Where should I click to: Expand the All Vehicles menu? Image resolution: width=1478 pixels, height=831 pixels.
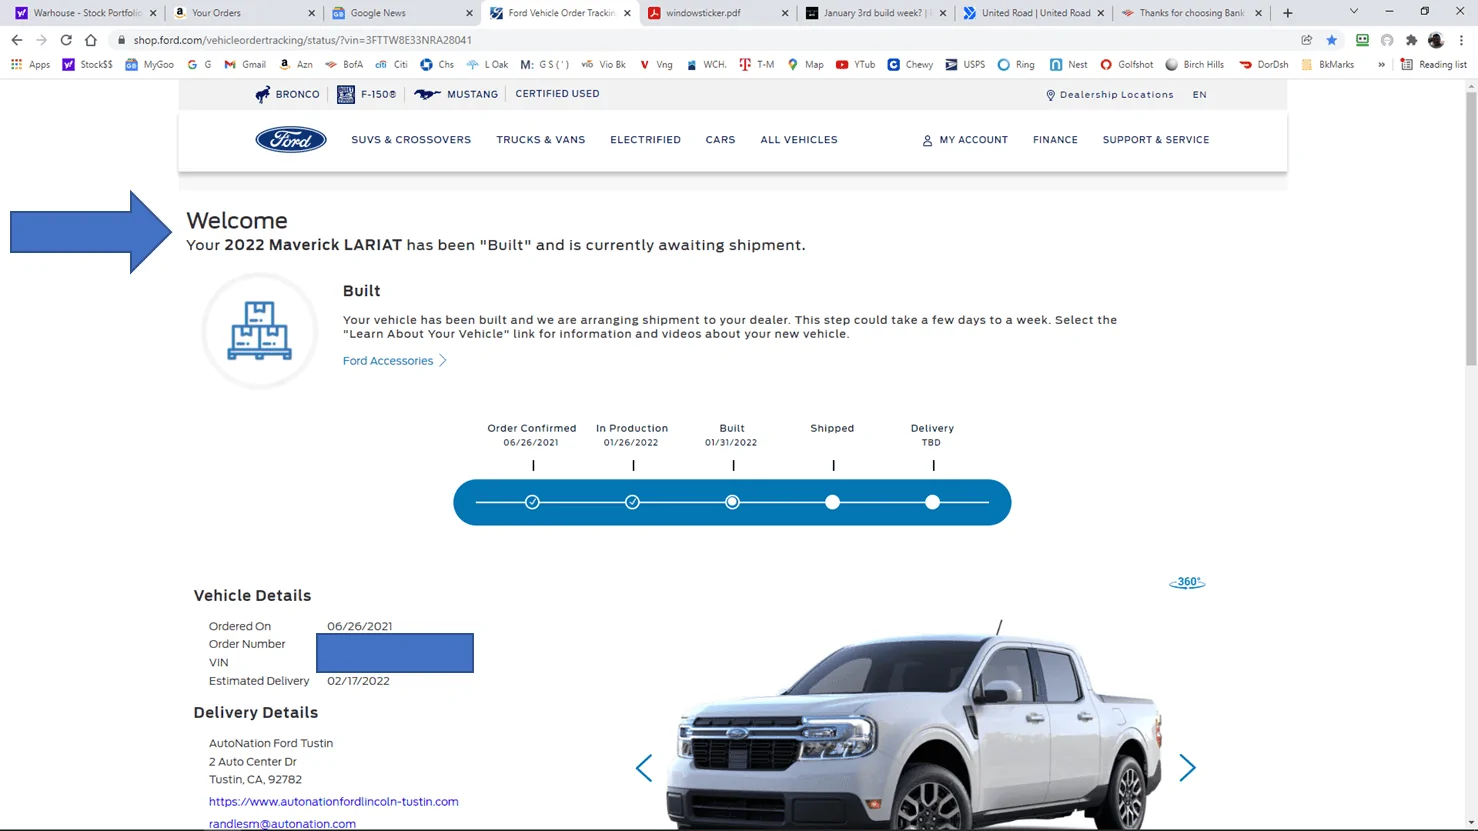click(799, 140)
